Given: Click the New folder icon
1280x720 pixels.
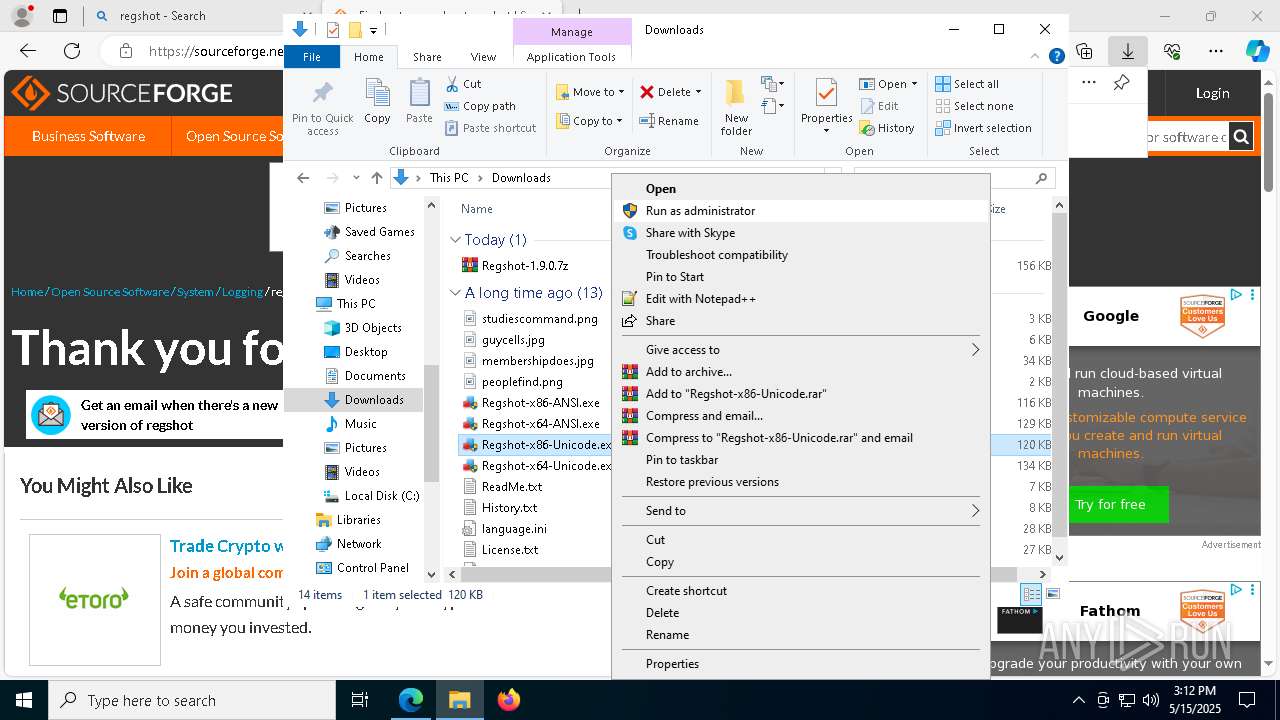Looking at the screenshot, I should pyautogui.click(x=736, y=108).
